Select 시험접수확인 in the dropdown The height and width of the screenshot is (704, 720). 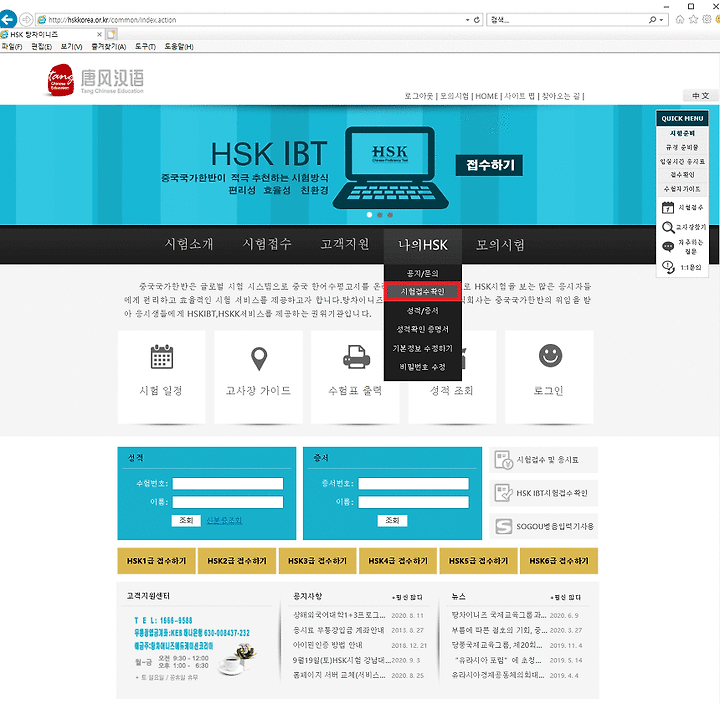422,291
